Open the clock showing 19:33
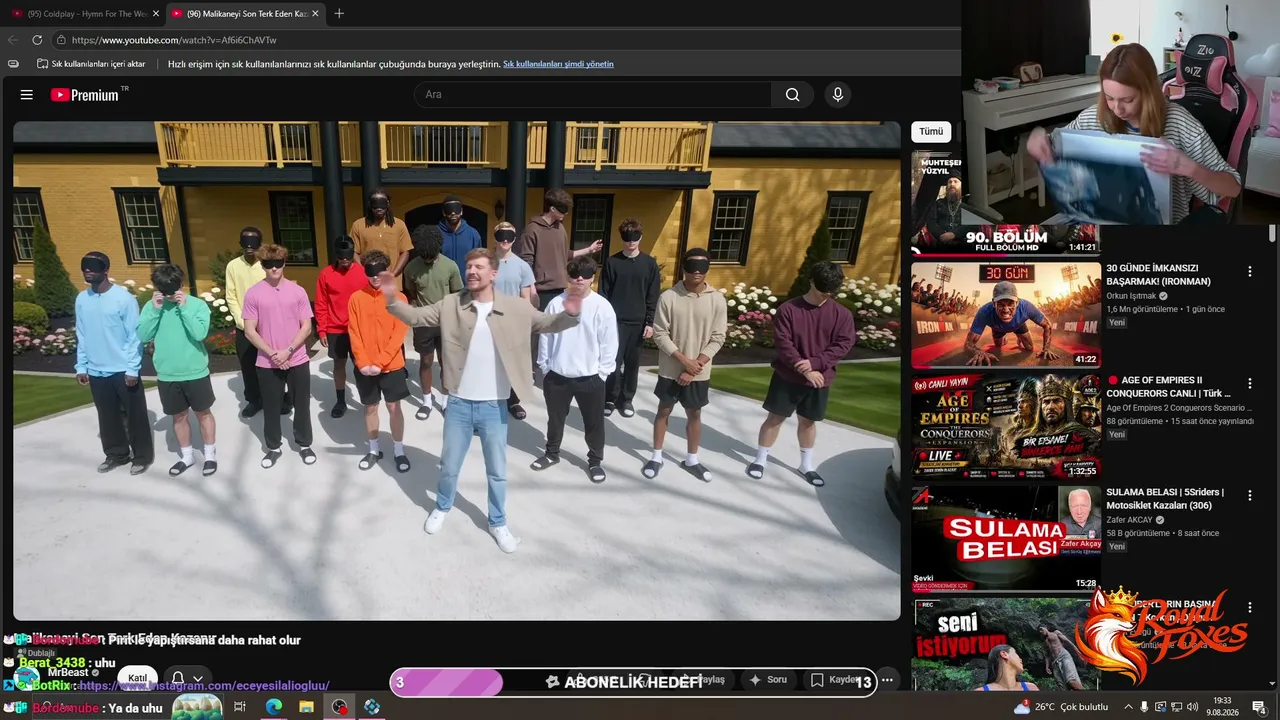This screenshot has width=1280, height=720. point(1222,707)
